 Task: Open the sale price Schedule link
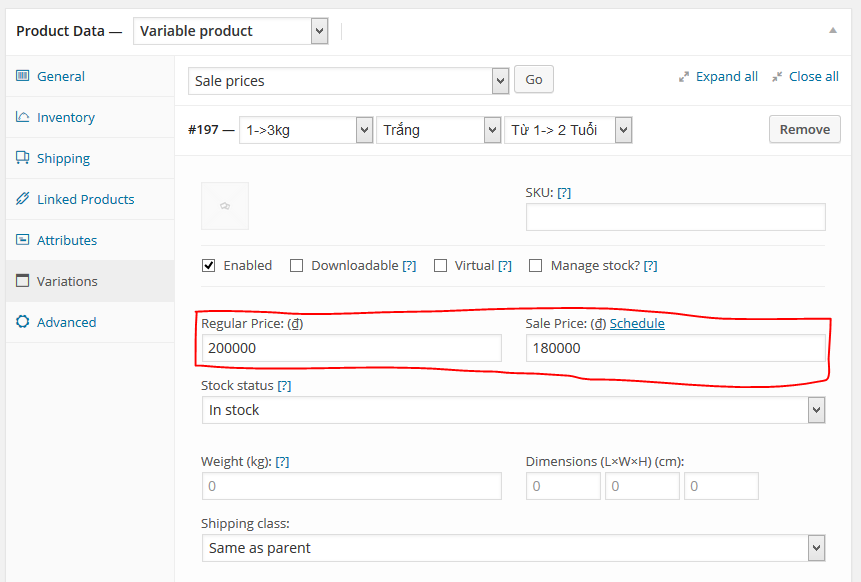pos(637,323)
